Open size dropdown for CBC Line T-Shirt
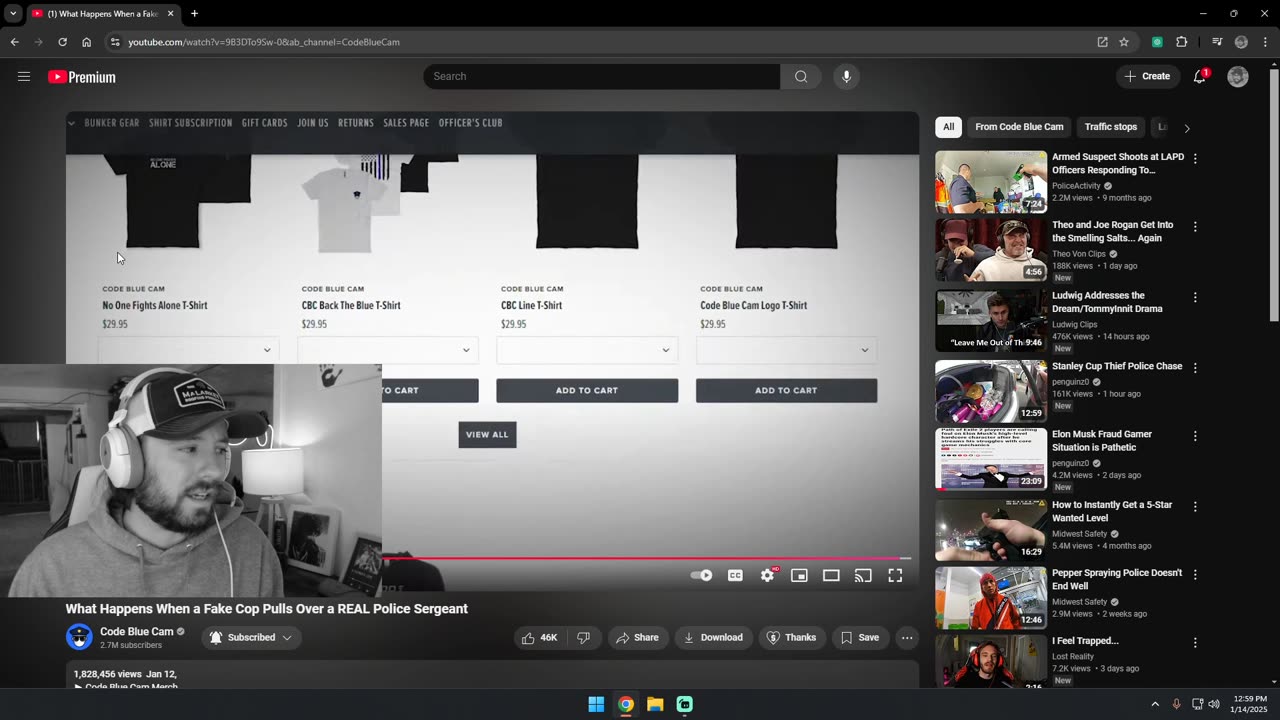This screenshot has height=720, width=1280. (x=587, y=350)
